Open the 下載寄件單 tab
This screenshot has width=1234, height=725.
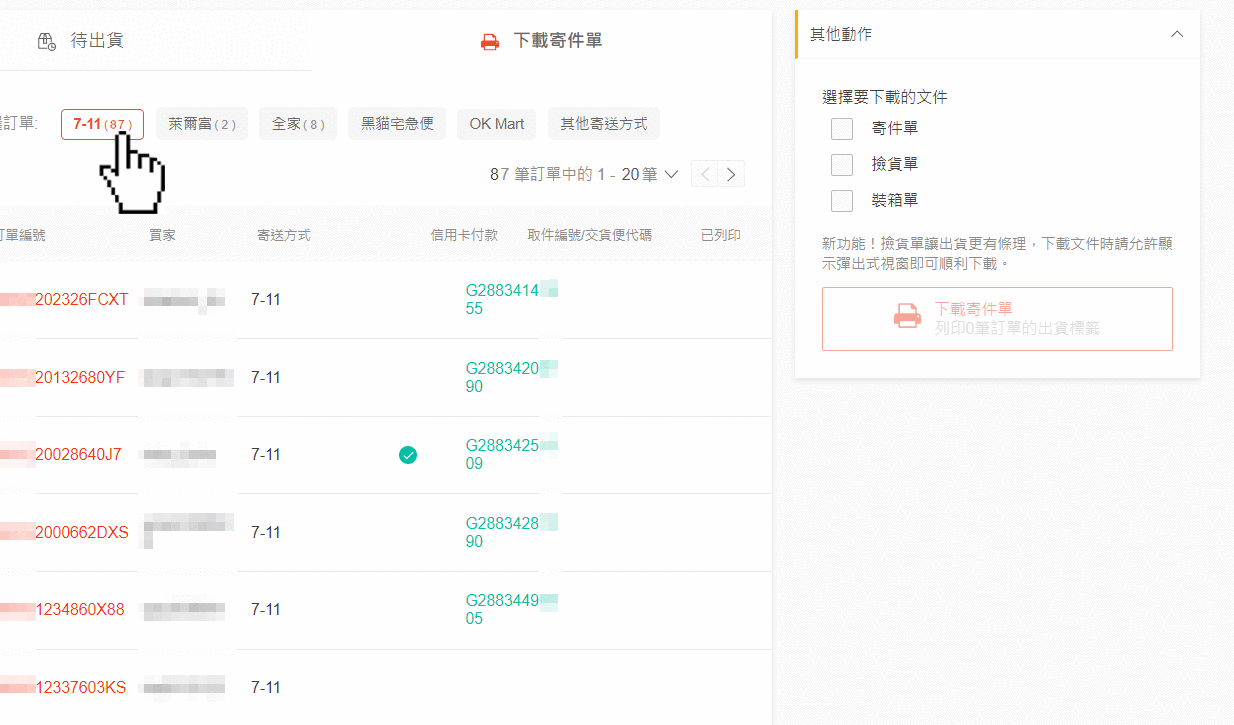pos(557,41)
